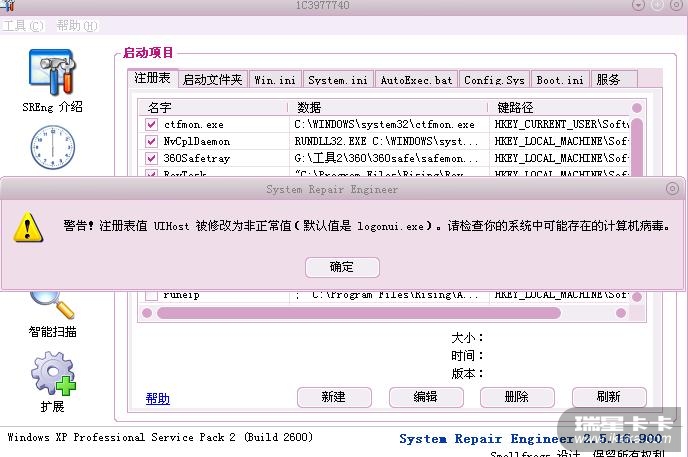688x457 pixels.
Task: Click the 删除 button
Action: click(x=517, y=397)
